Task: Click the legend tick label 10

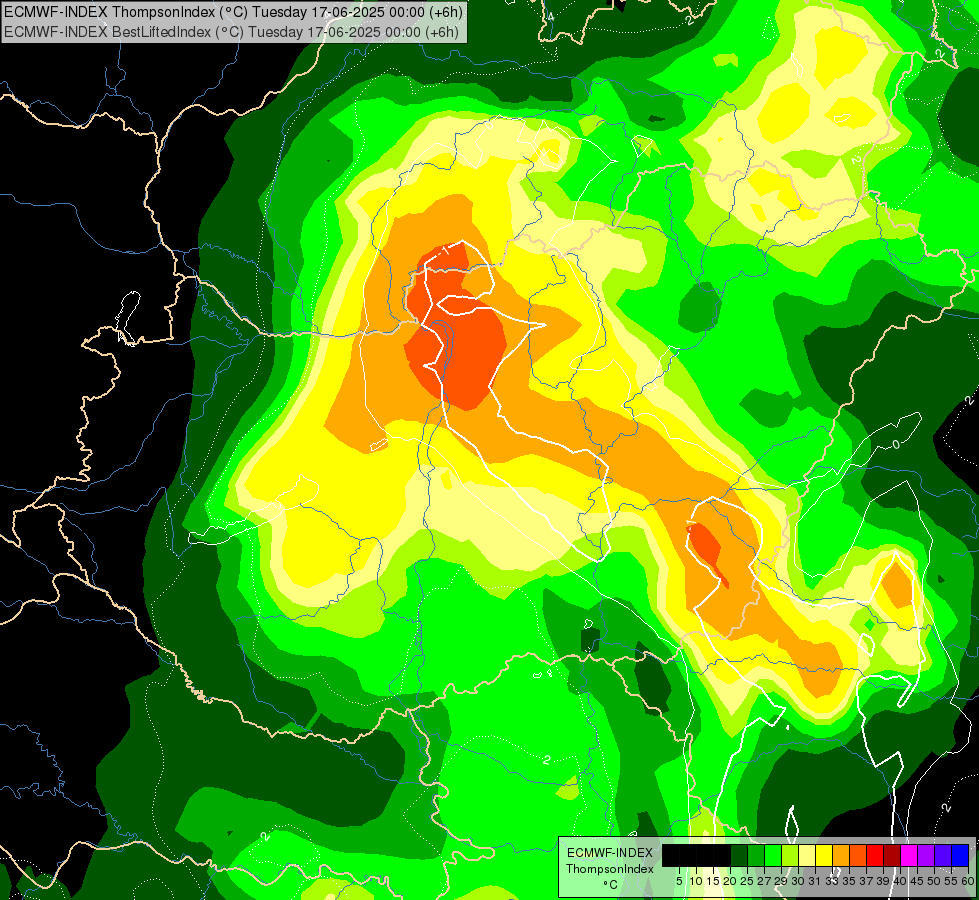Action: tap(696, 881)
